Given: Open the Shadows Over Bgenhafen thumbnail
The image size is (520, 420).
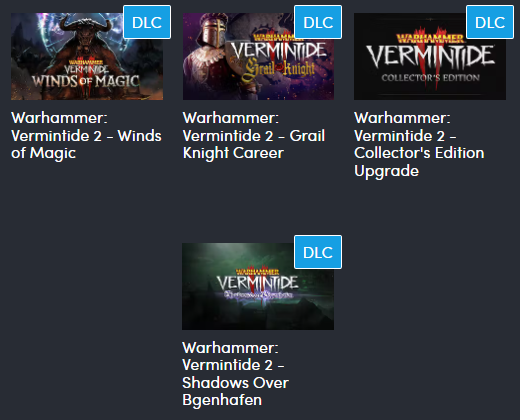Looking at the screenshot, I should [x=258, y=286].
